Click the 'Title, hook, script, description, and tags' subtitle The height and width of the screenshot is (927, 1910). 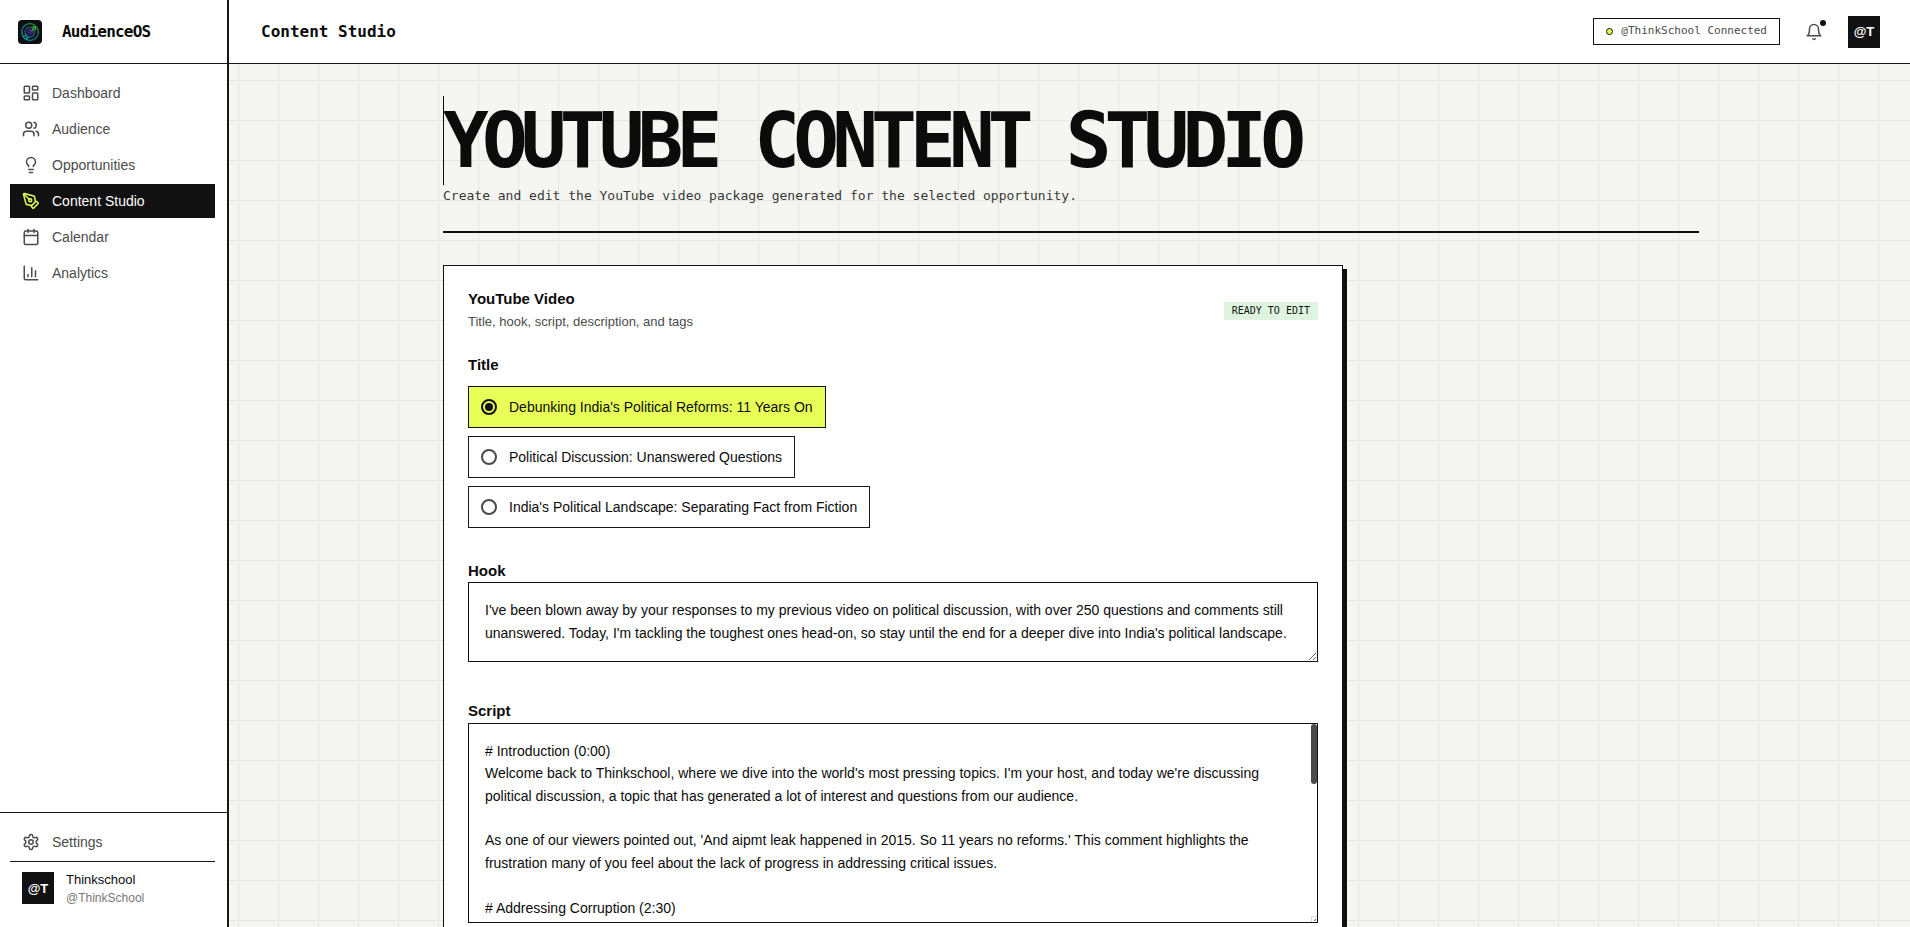click(580, 322)
